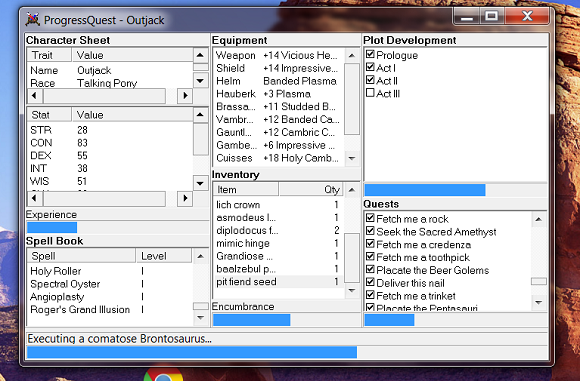Select the Shield equipment row
This screenshot has height=381, width=580.
pos(278,68)
